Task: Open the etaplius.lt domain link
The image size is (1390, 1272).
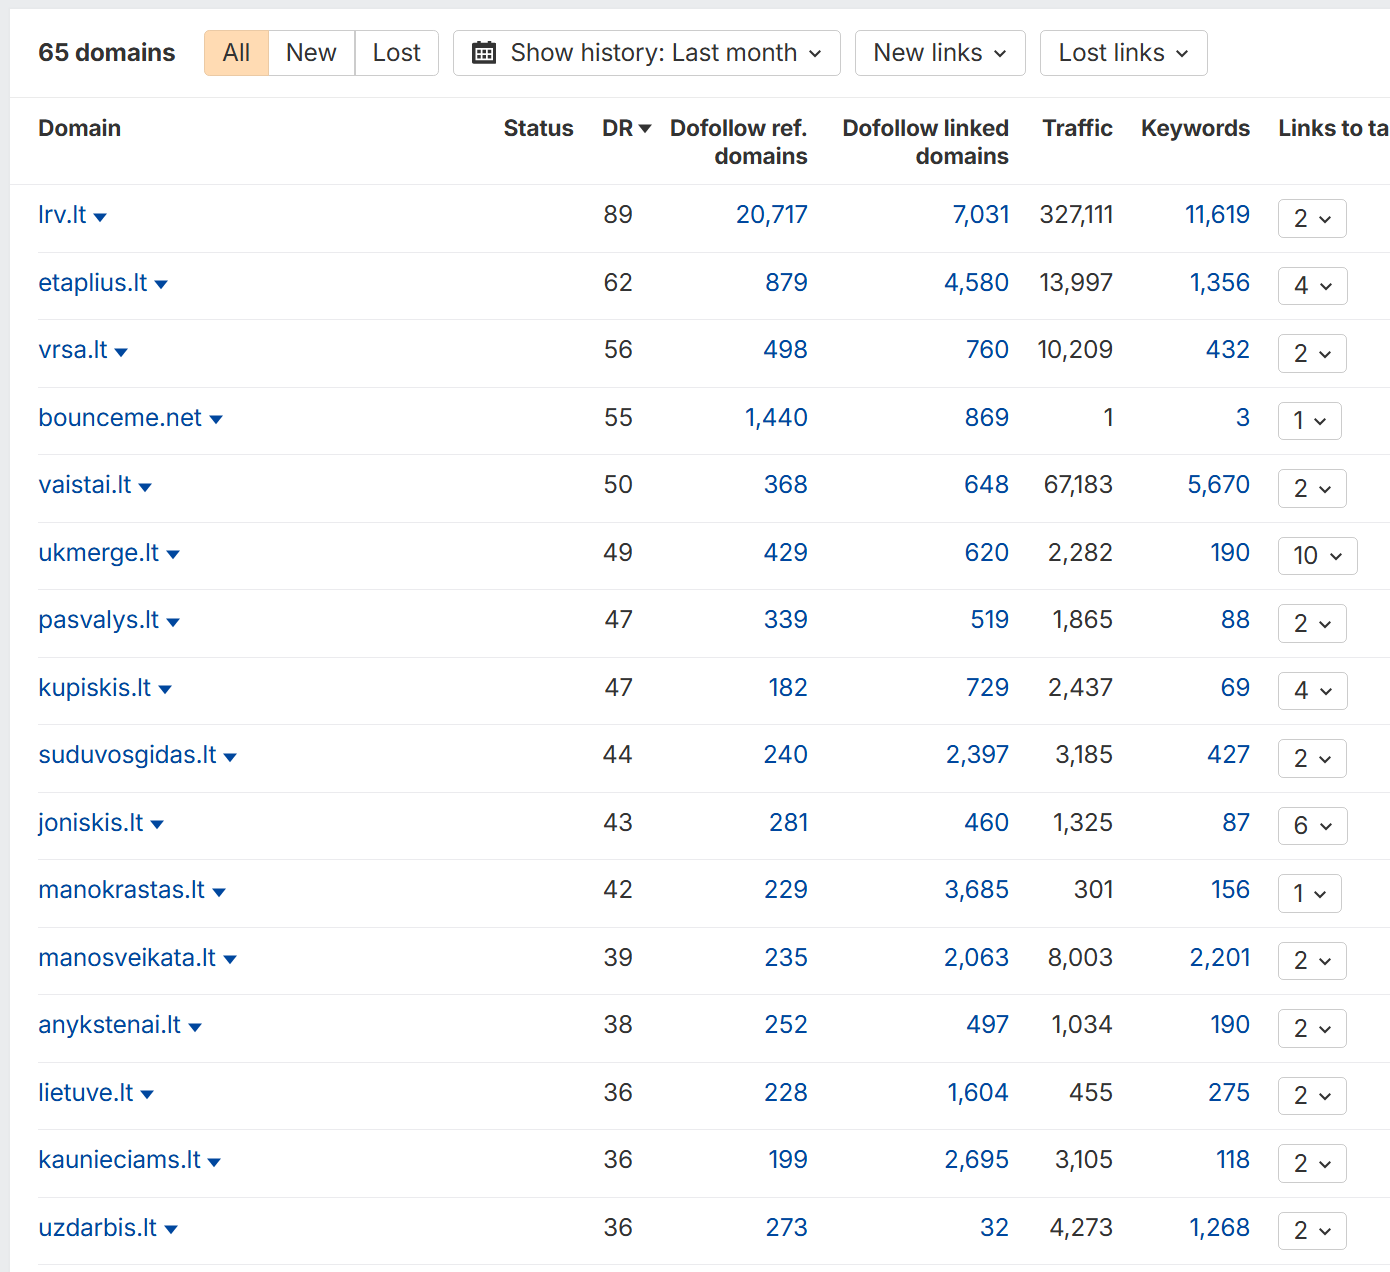Action: [x=93, y=283]
